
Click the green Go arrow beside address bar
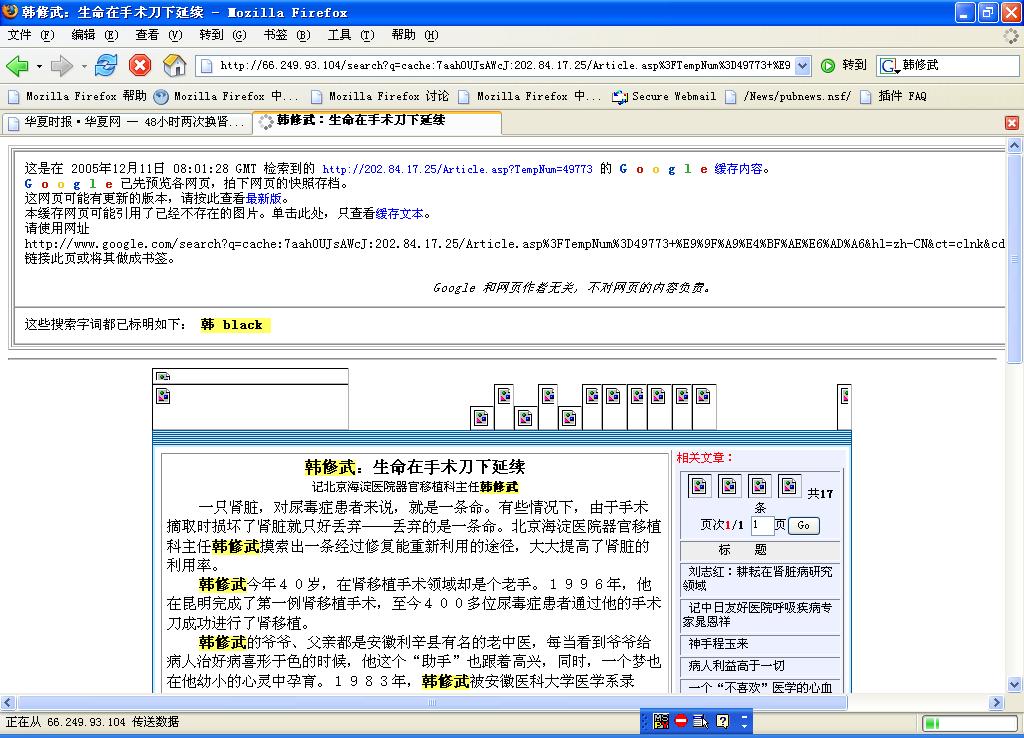[828, 66]
